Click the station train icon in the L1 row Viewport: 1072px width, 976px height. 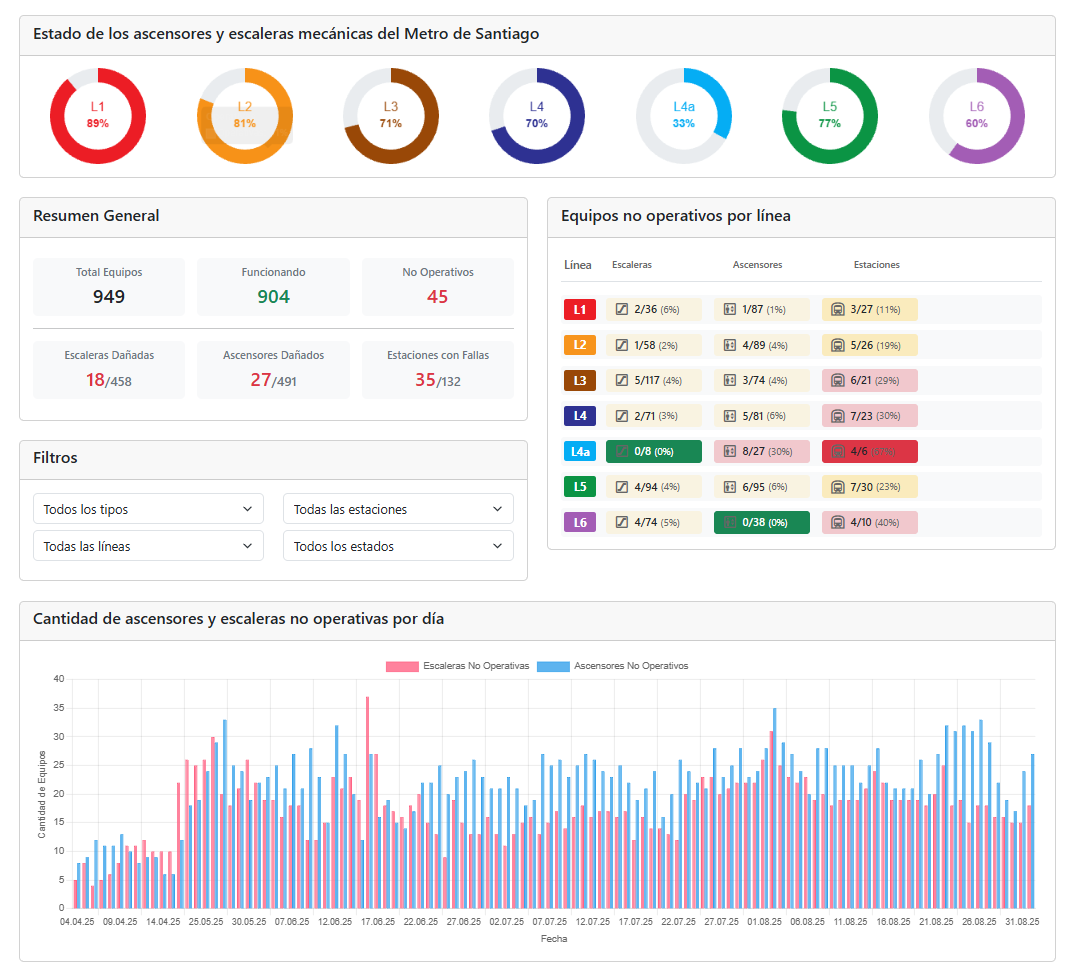pyautogui.click(x=838, y=310)
